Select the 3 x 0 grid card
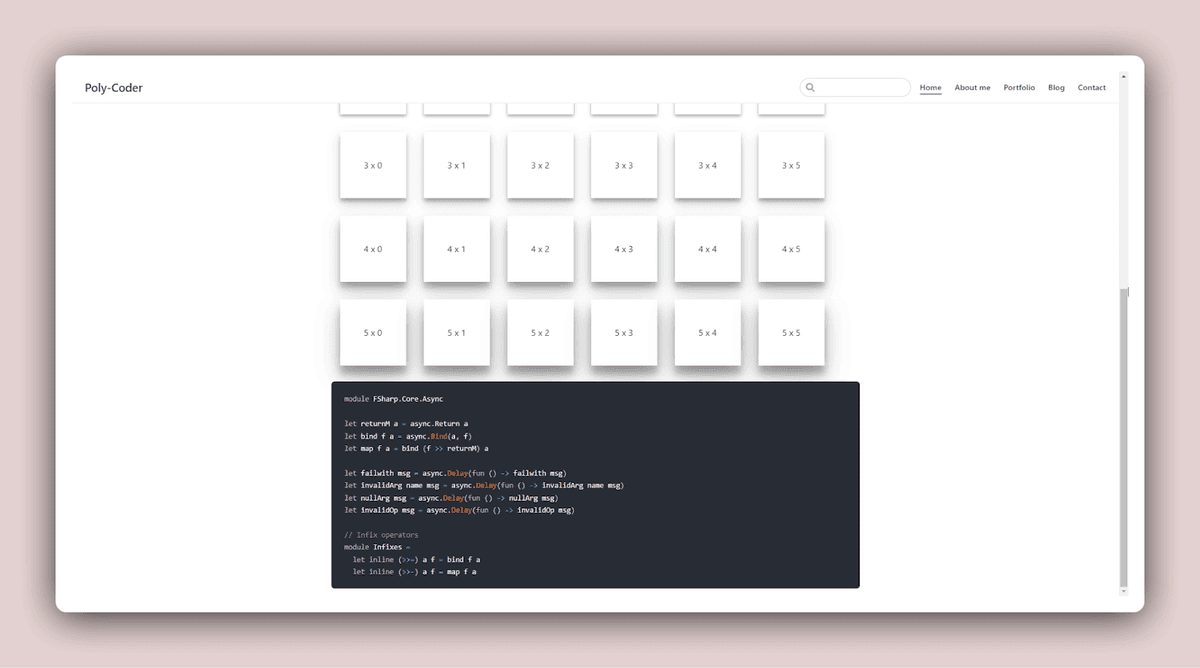The width and height of the screenshot is (1200, 668). click(x=373, y=165)
